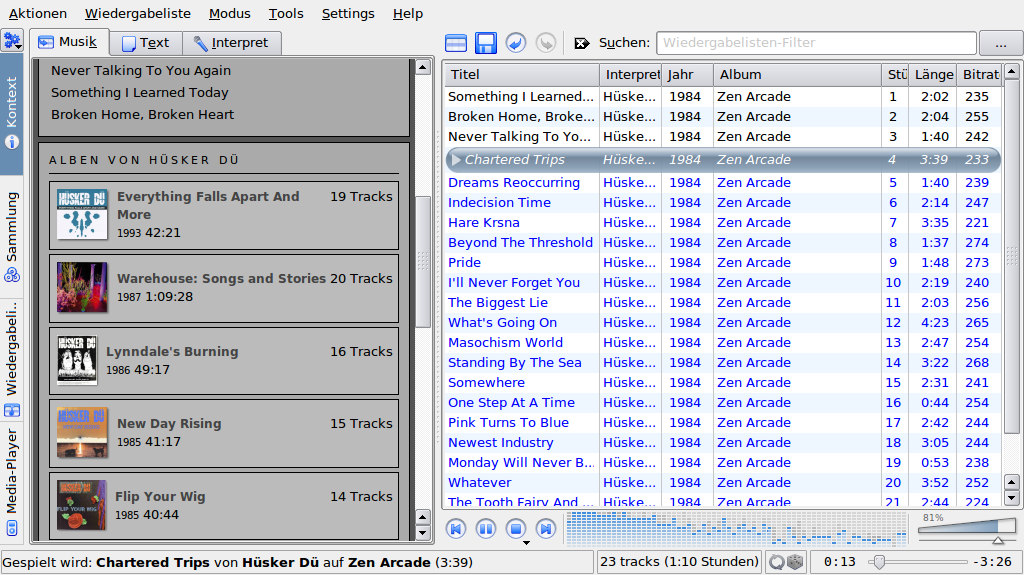Expand the Lyndale's Burning album entry

[224, 361]
